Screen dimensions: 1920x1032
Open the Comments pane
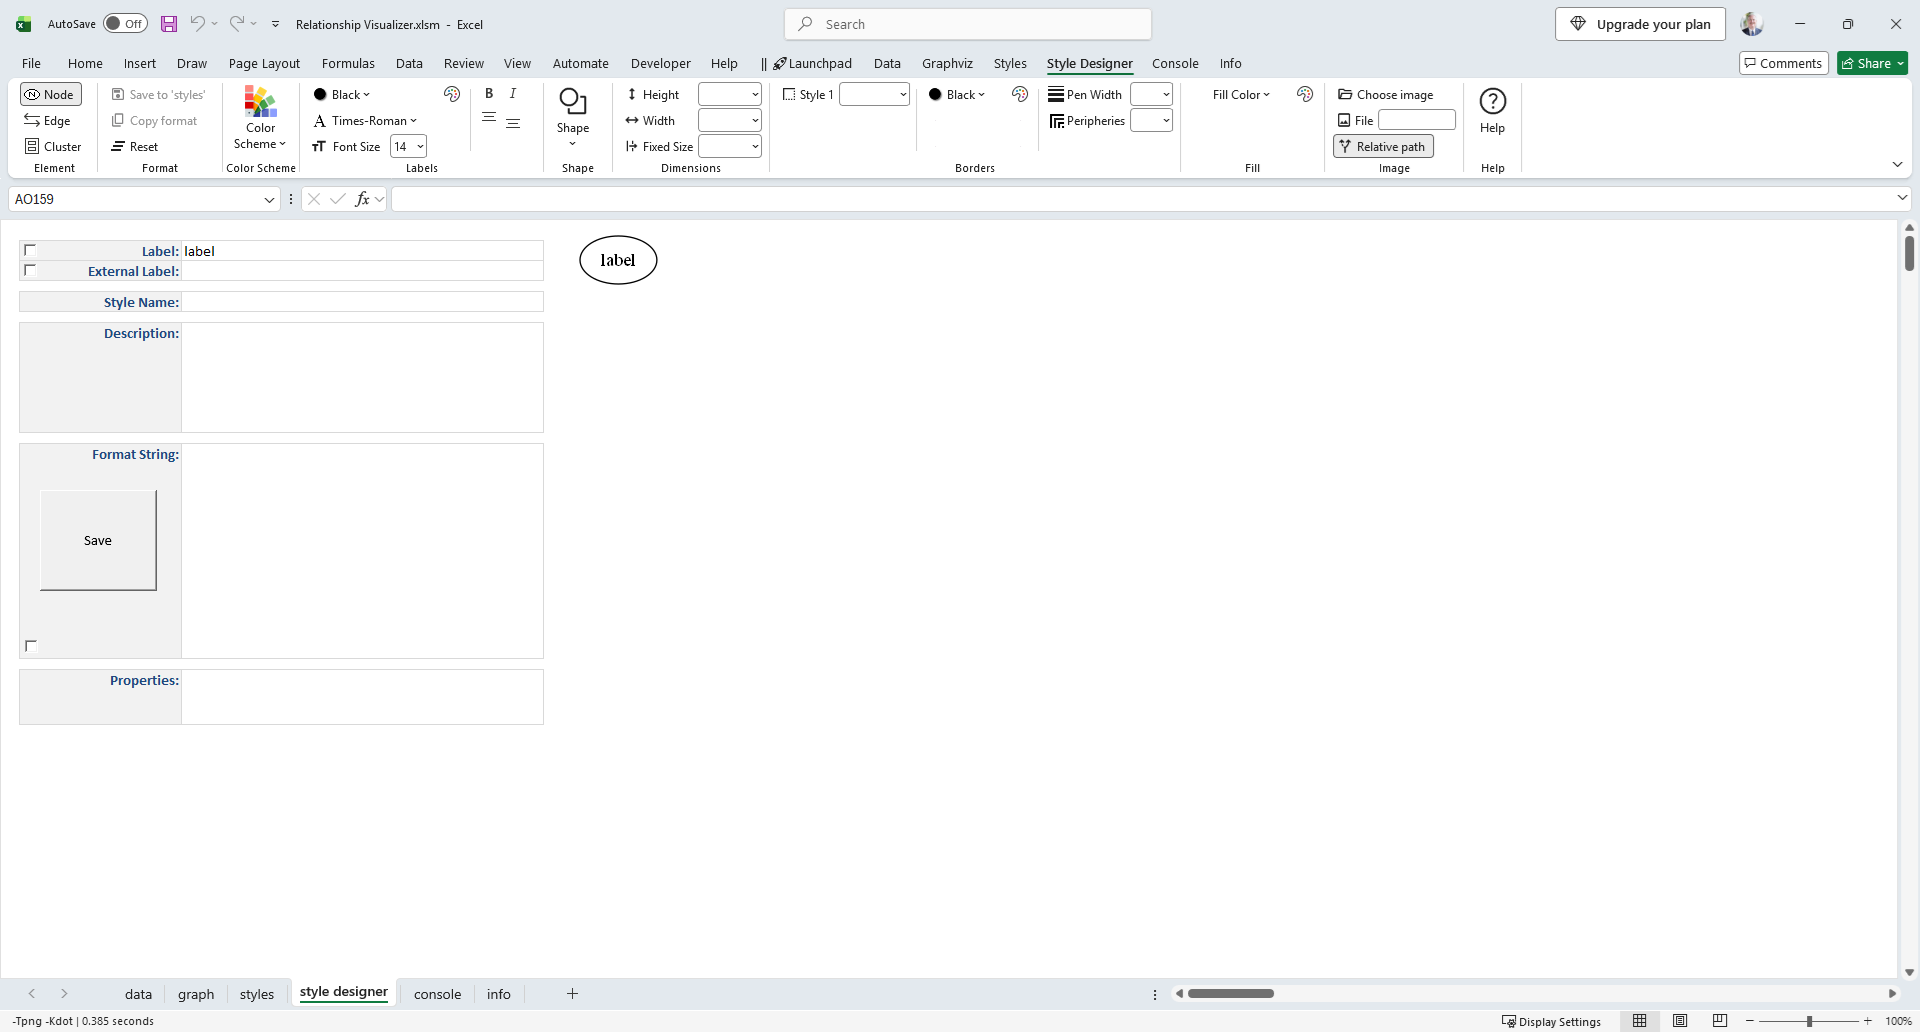tap(1784, 63)
